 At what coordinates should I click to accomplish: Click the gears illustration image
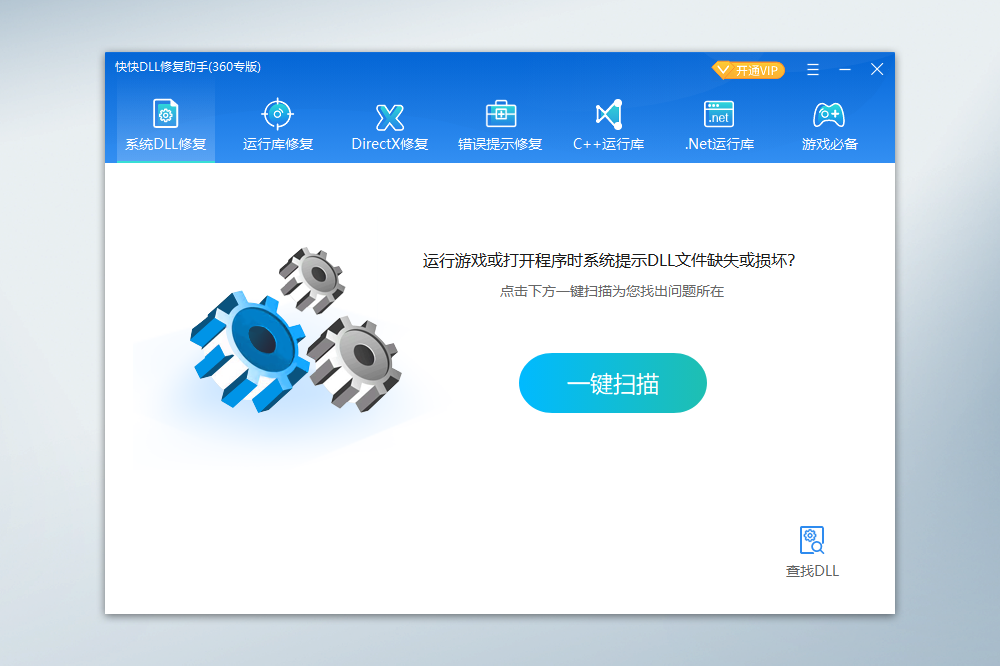pos(295,332)
